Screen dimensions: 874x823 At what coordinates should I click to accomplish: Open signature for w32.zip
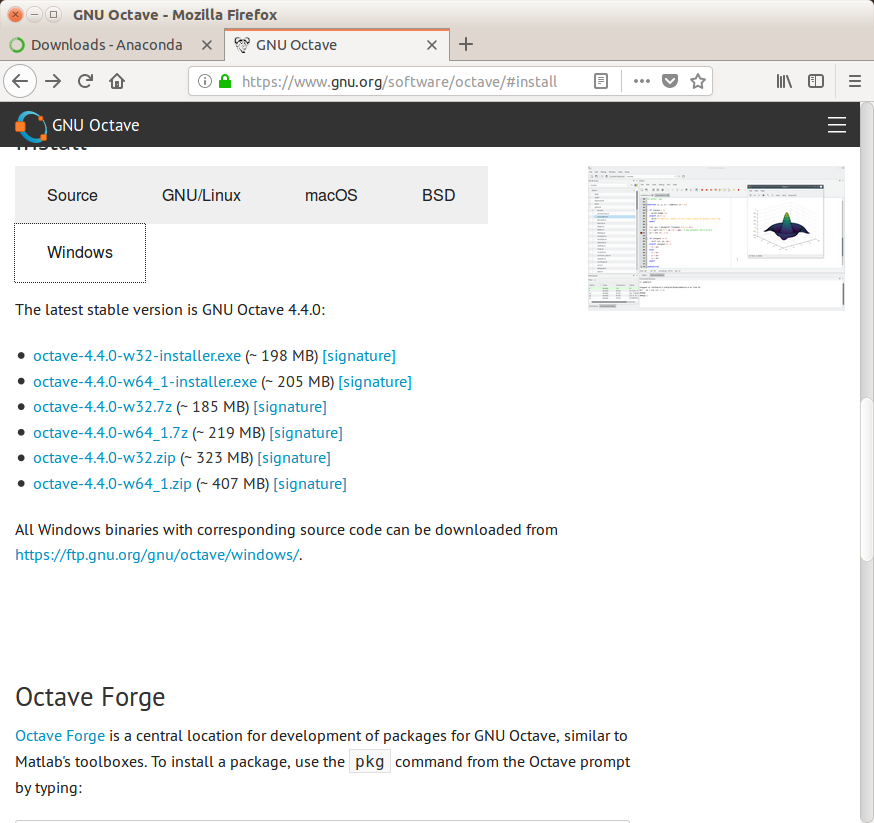click(294, 457)
